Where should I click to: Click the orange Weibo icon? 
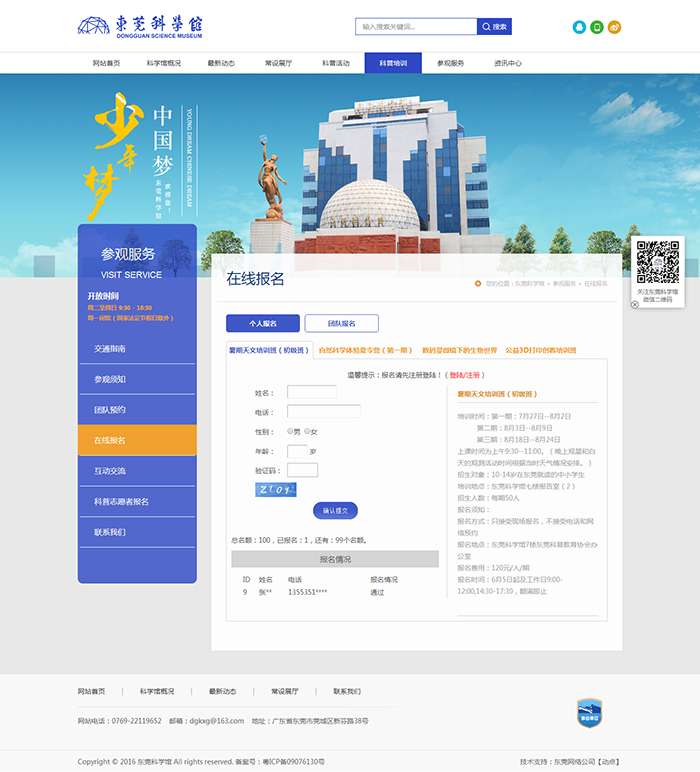click(614, 27)
